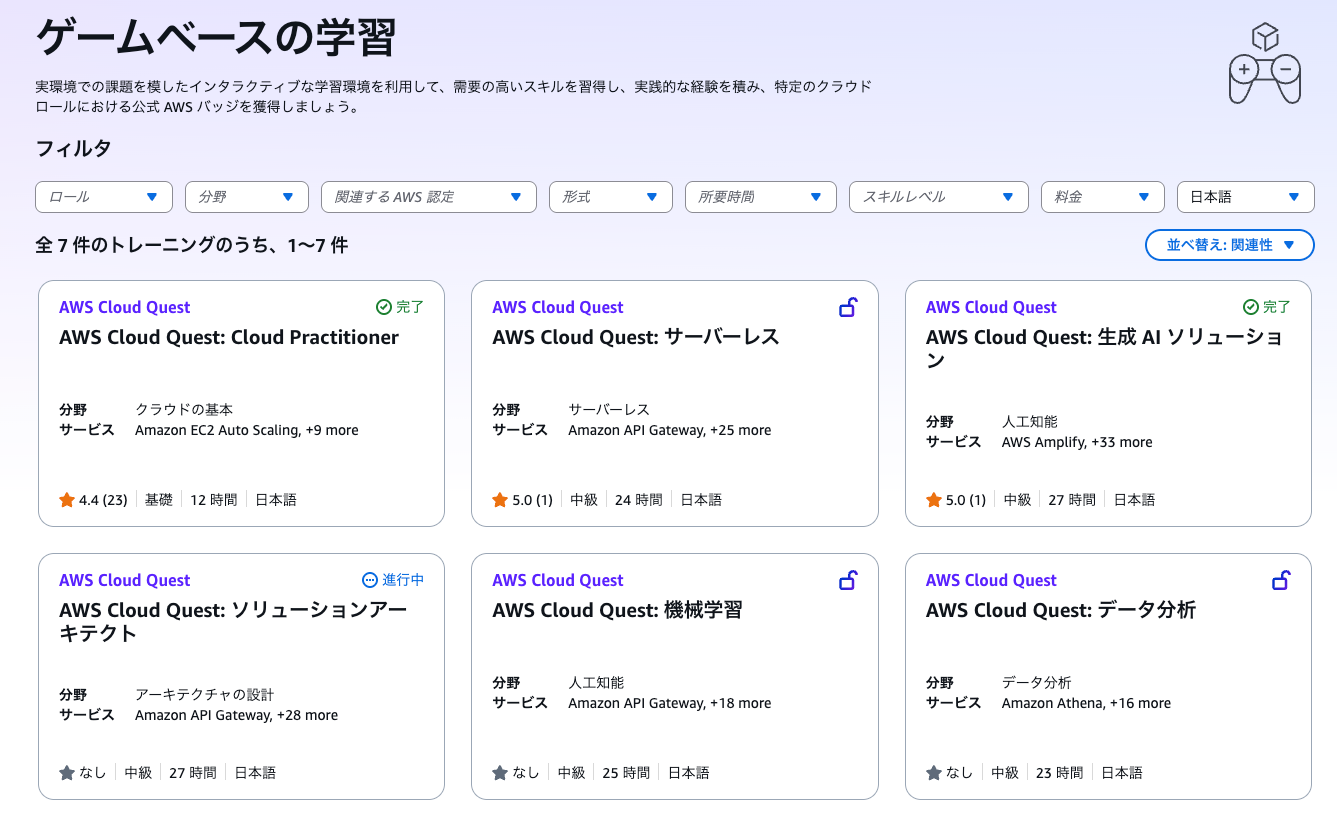
Task: Open the 並べ替え: 関連性 sort menu
Action: [x=1230, y=245]
